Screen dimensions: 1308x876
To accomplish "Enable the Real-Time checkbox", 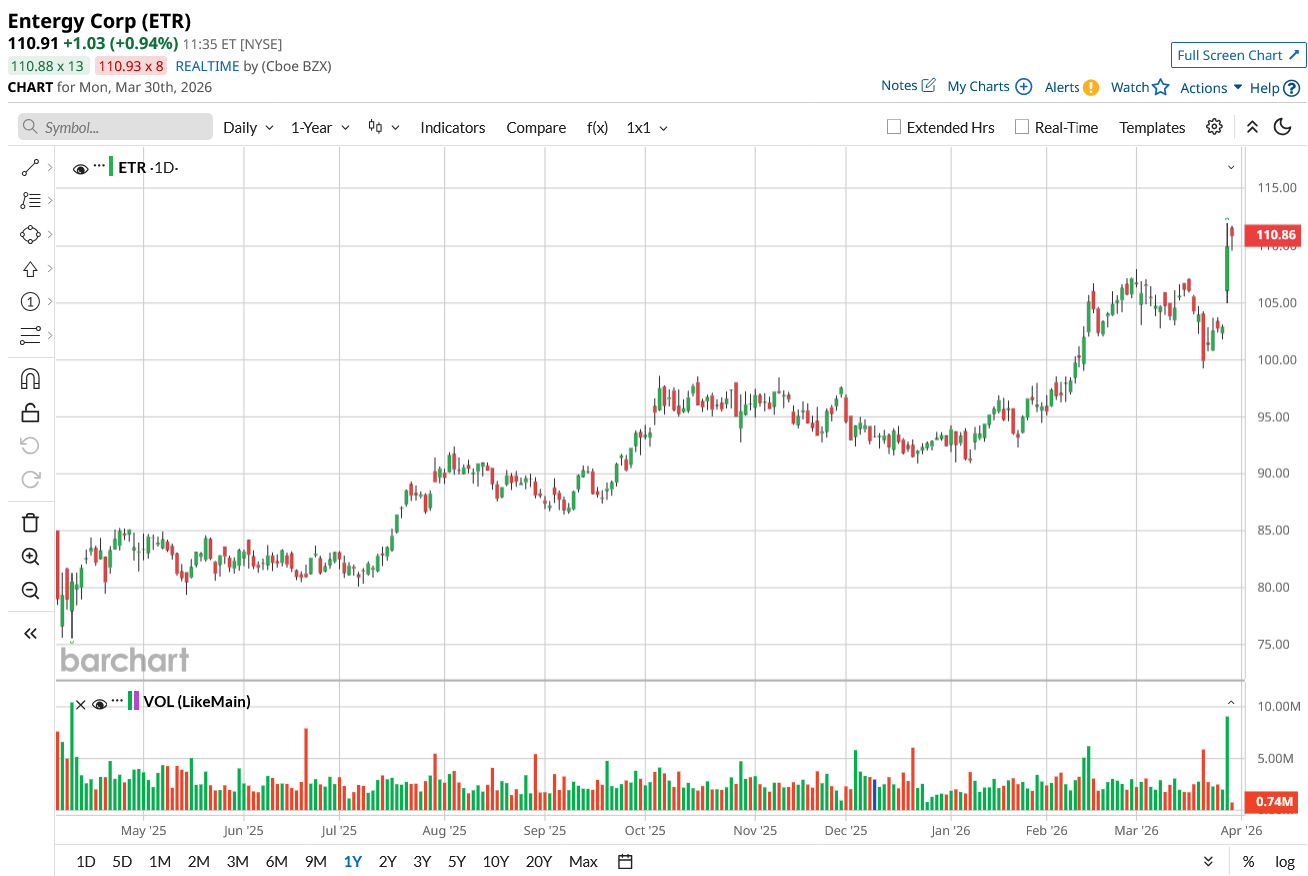I will pos(1021,127).
